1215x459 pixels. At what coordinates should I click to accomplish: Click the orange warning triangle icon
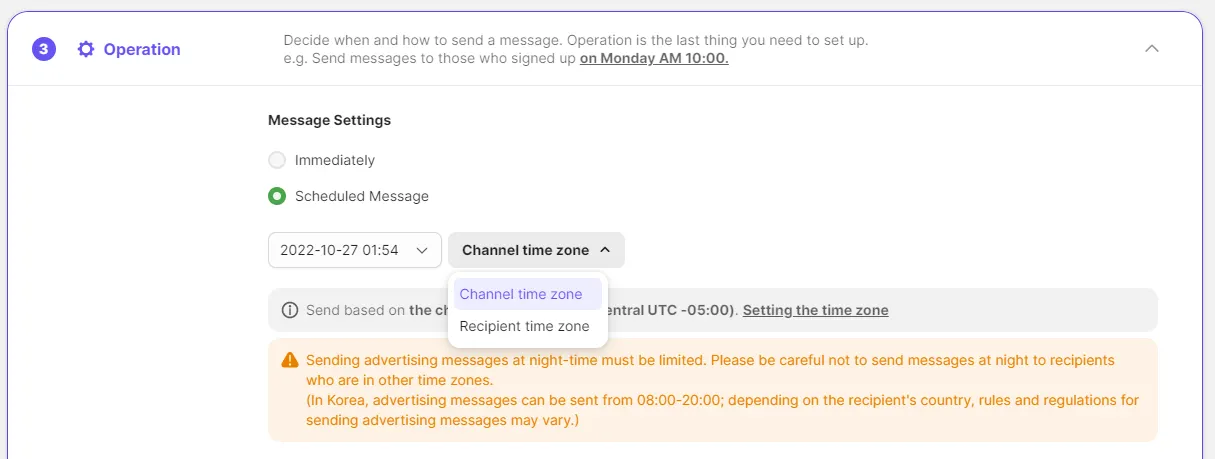[290, 360]
